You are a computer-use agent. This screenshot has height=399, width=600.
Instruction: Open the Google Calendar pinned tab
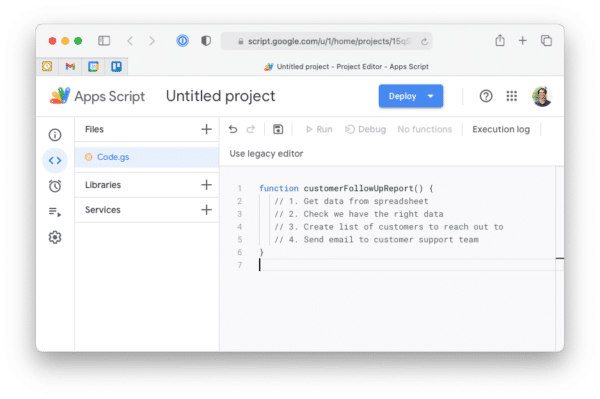[93, 67]
